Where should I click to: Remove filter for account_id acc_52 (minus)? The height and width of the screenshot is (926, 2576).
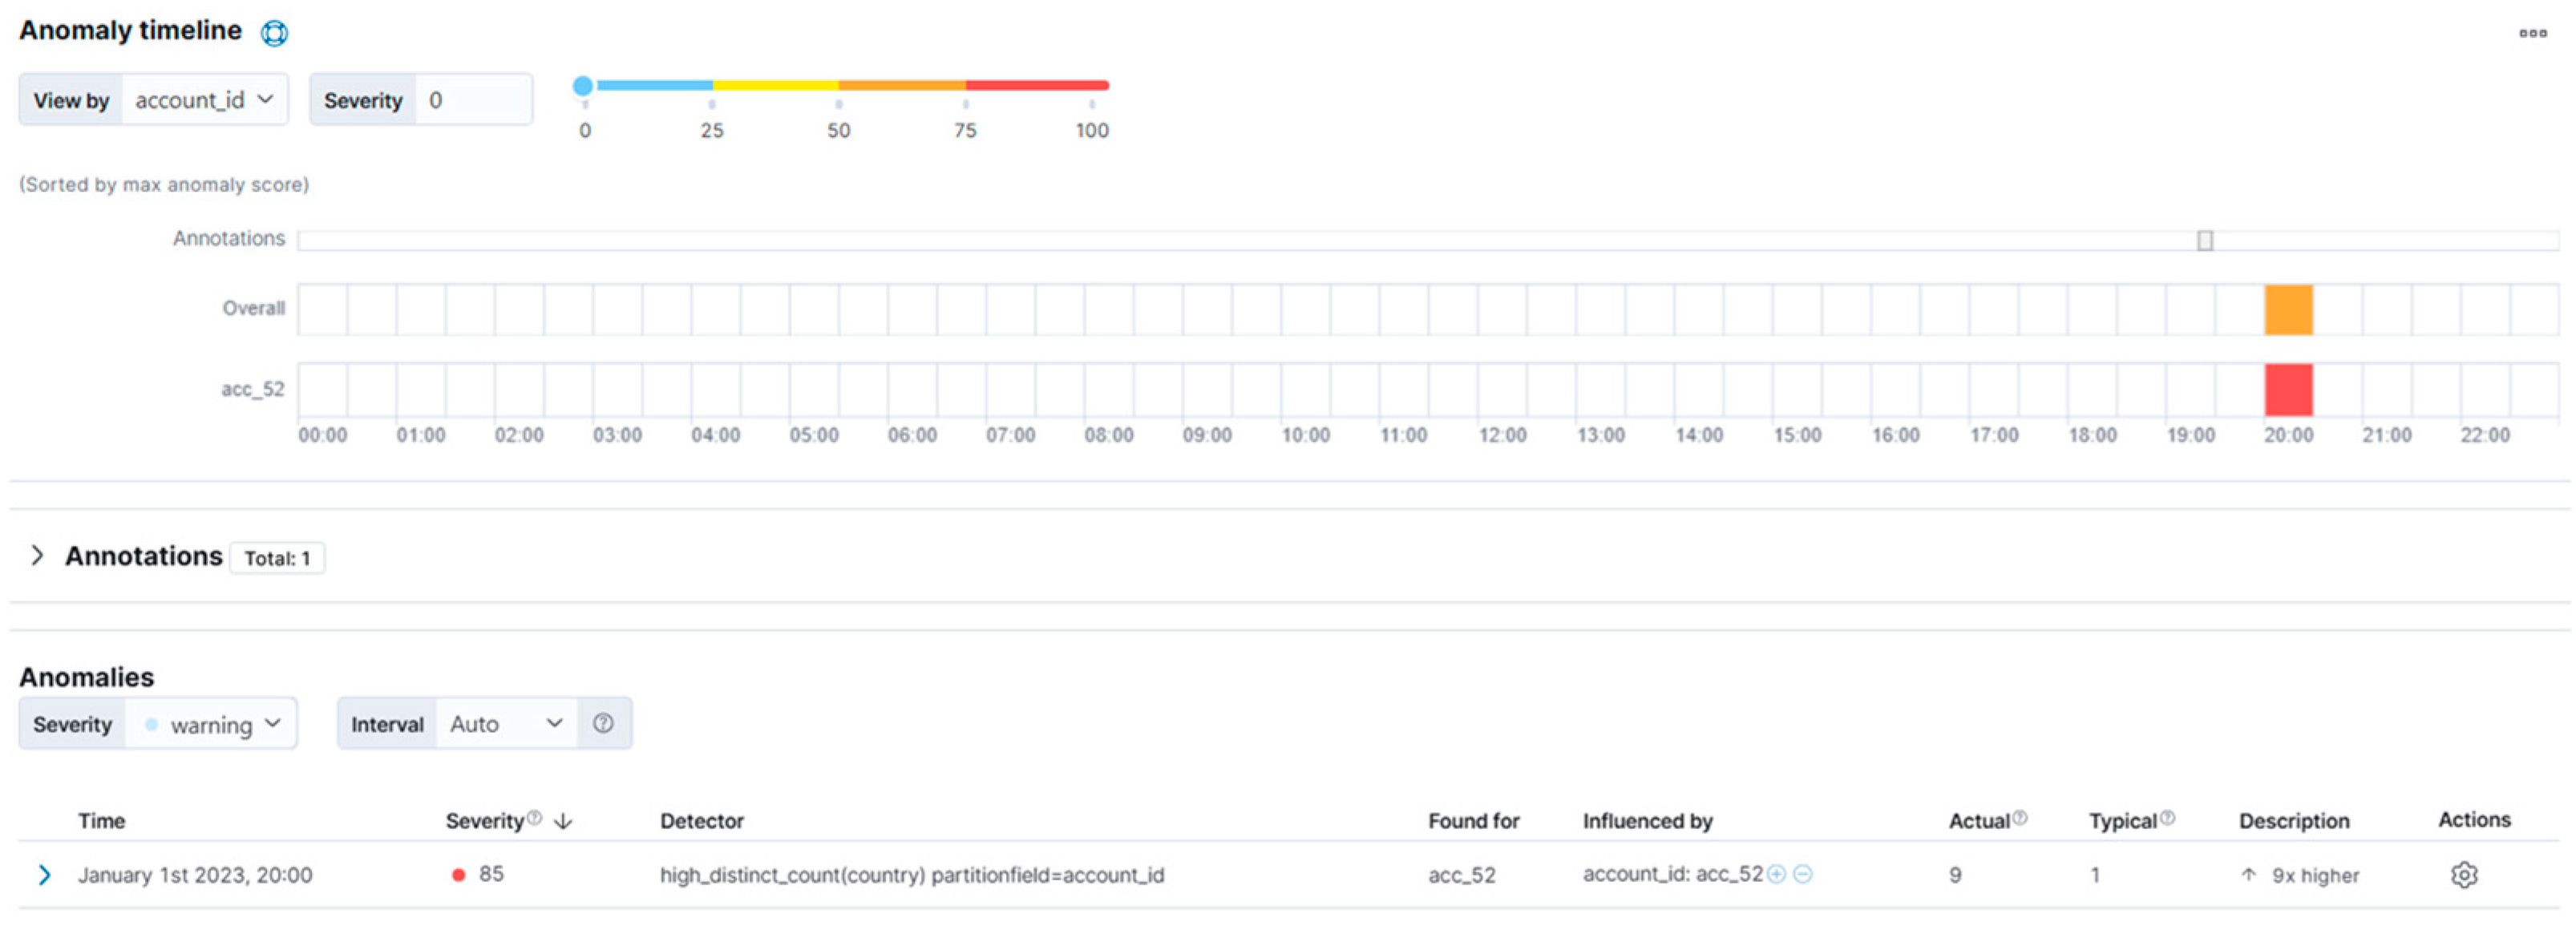point(1802,874)
